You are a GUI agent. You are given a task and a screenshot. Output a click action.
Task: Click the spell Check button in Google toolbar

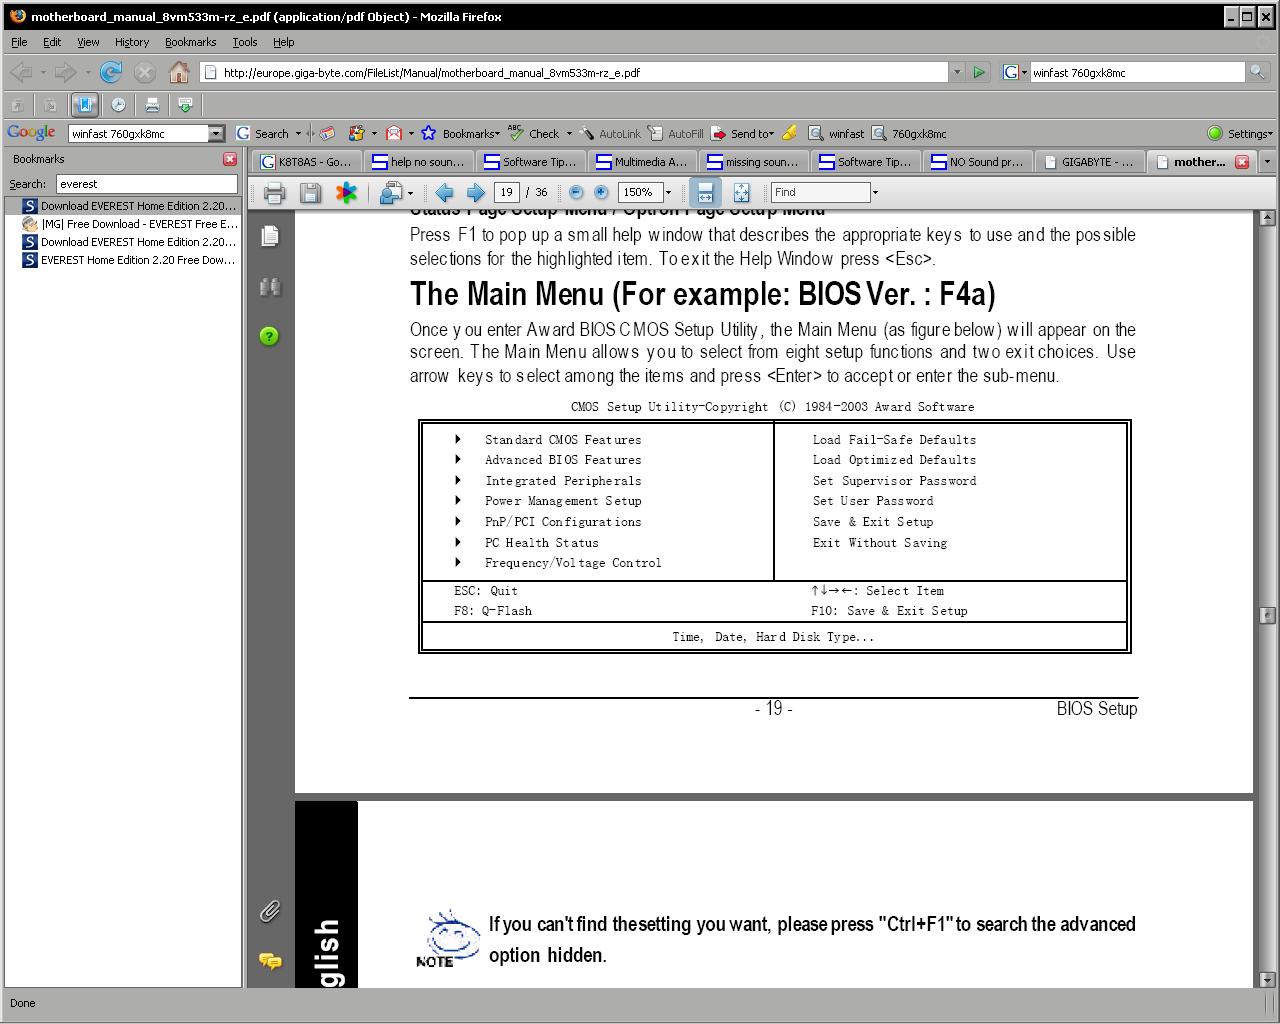535,133
